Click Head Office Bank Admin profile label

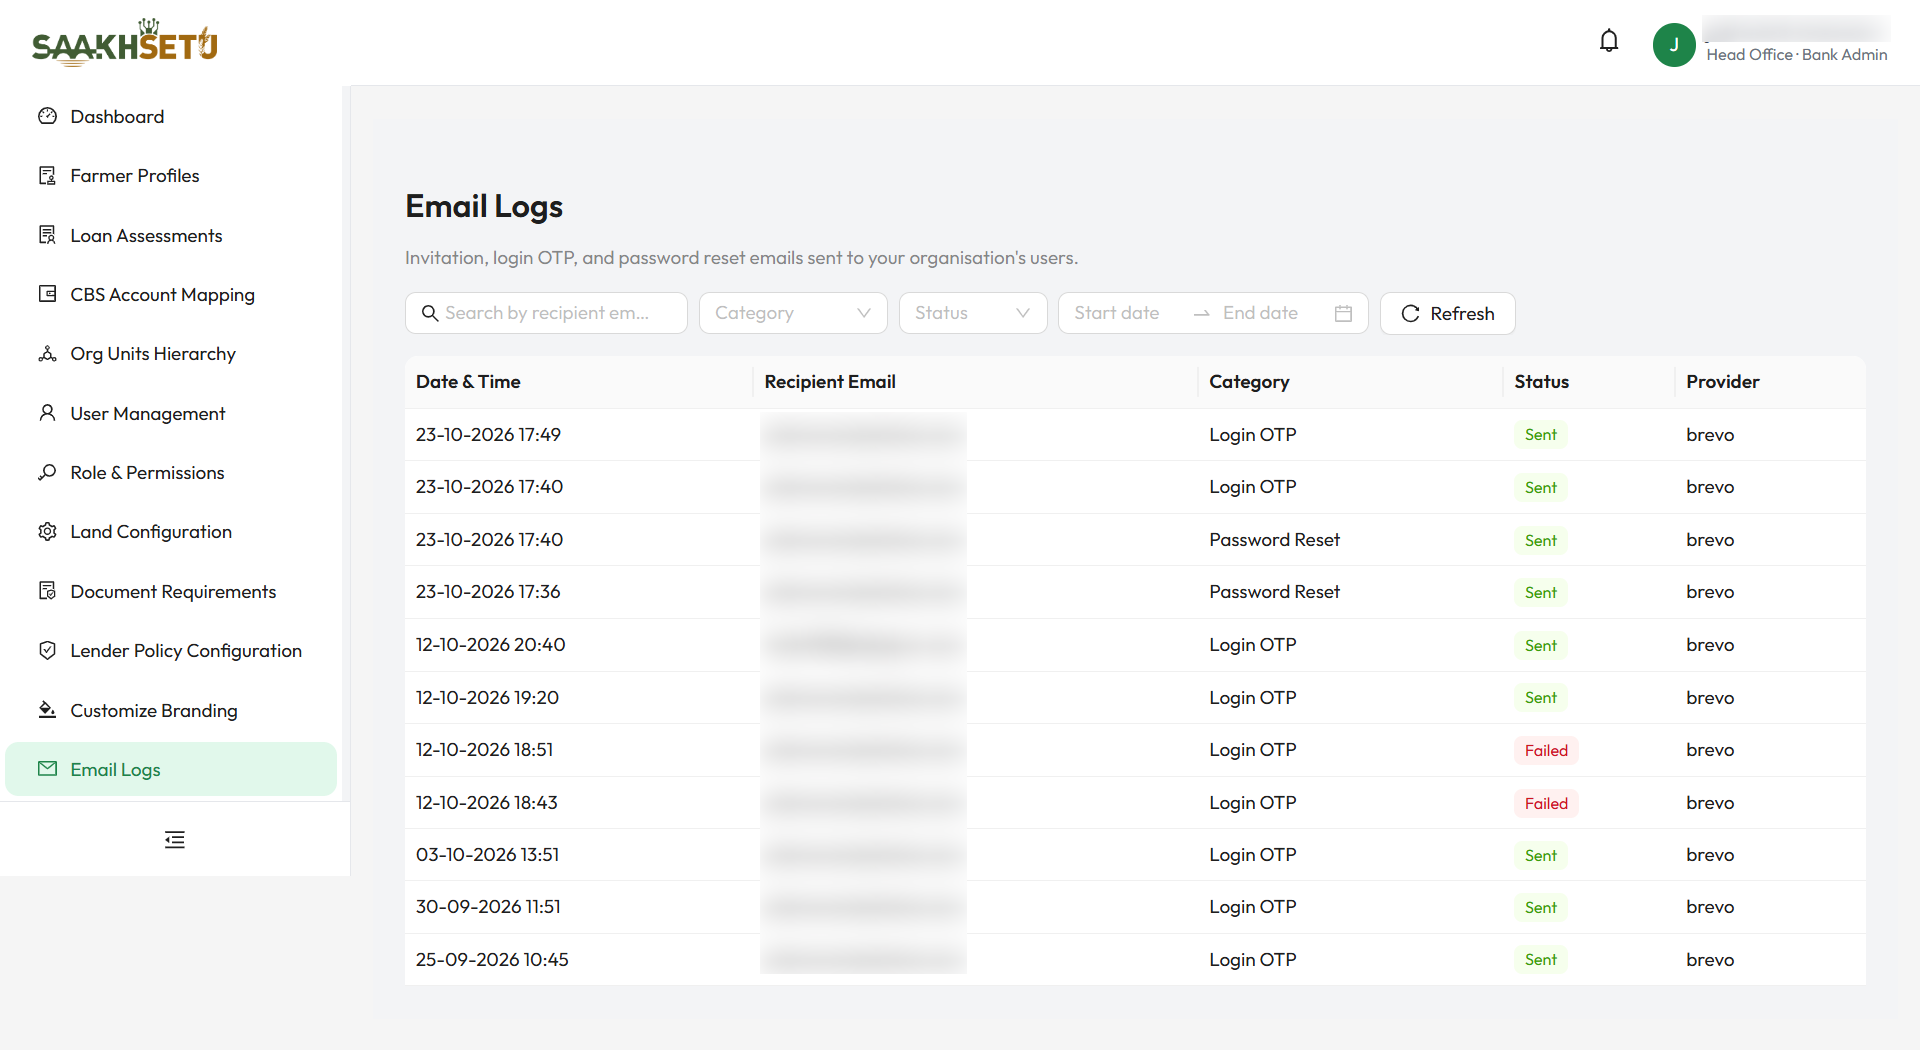click(1797, 55)
